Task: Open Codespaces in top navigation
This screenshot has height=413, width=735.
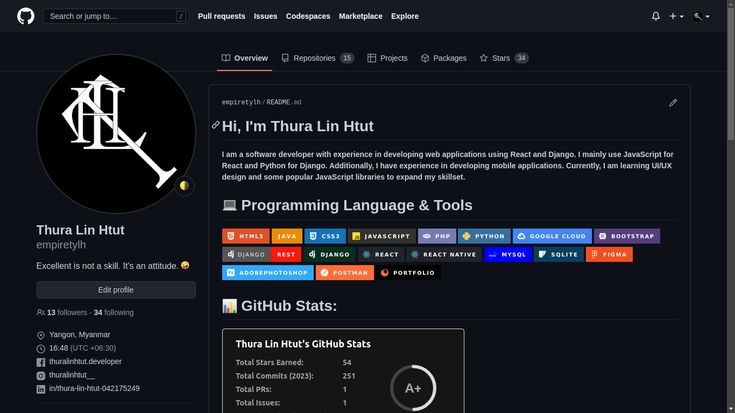Action: 308,16
